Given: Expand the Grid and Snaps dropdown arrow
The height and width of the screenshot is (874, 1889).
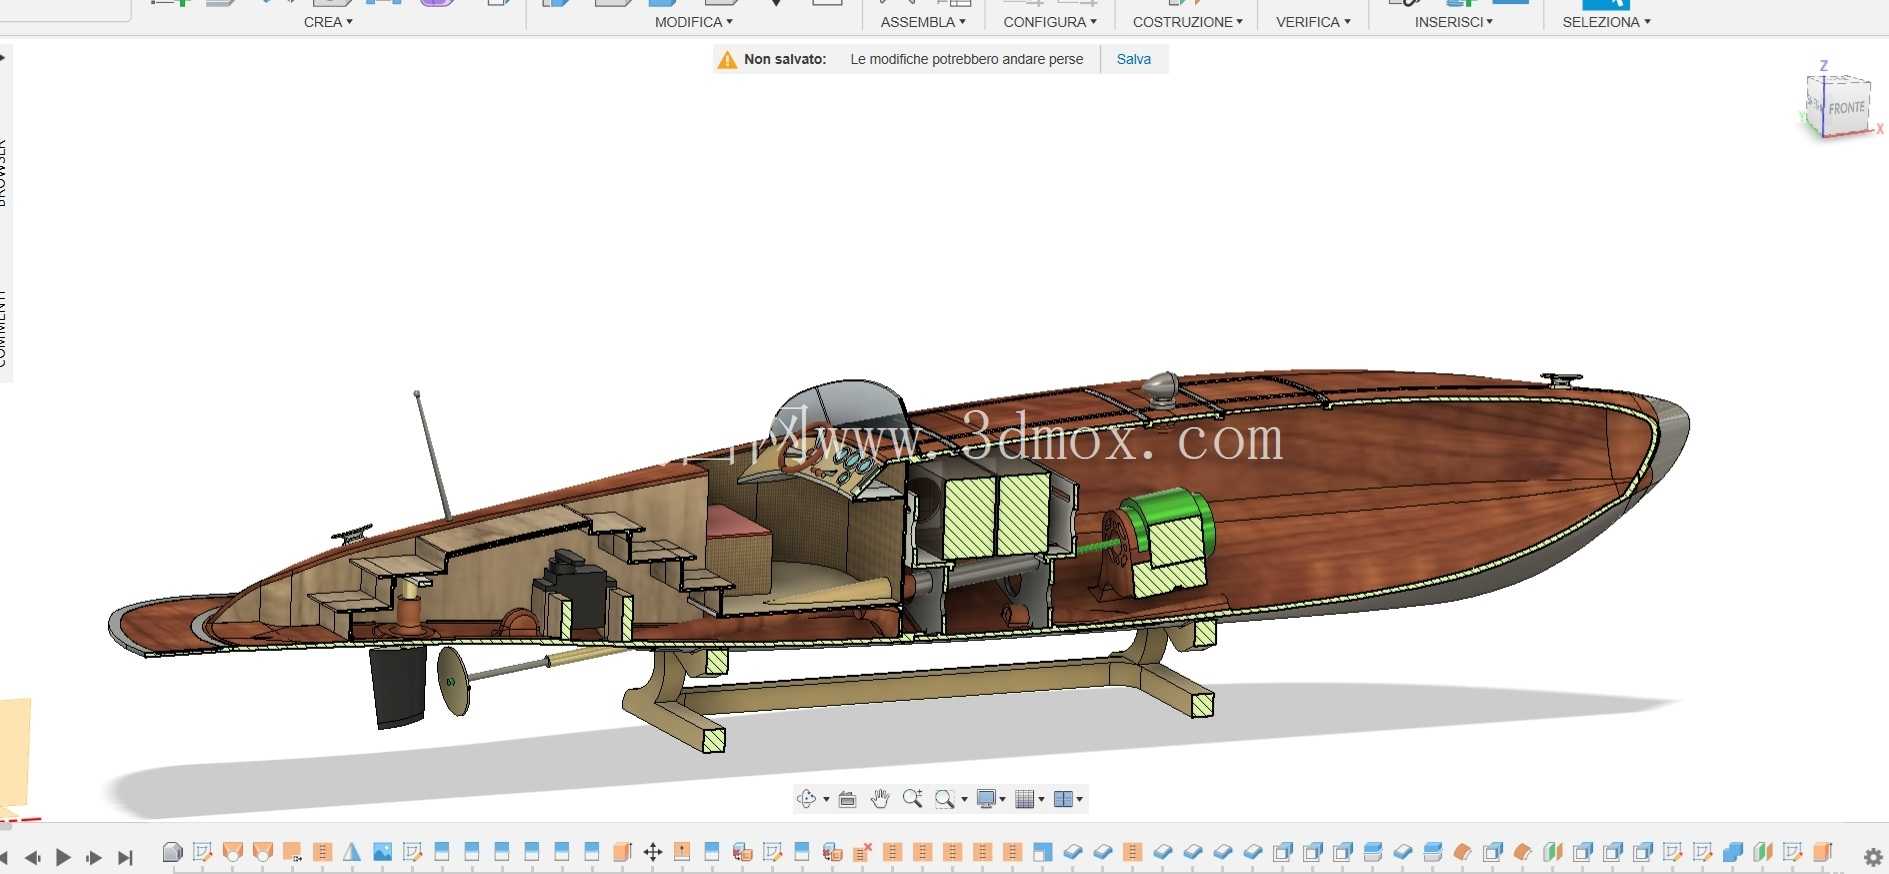Looking at the screenshot, I should 1041,799.
